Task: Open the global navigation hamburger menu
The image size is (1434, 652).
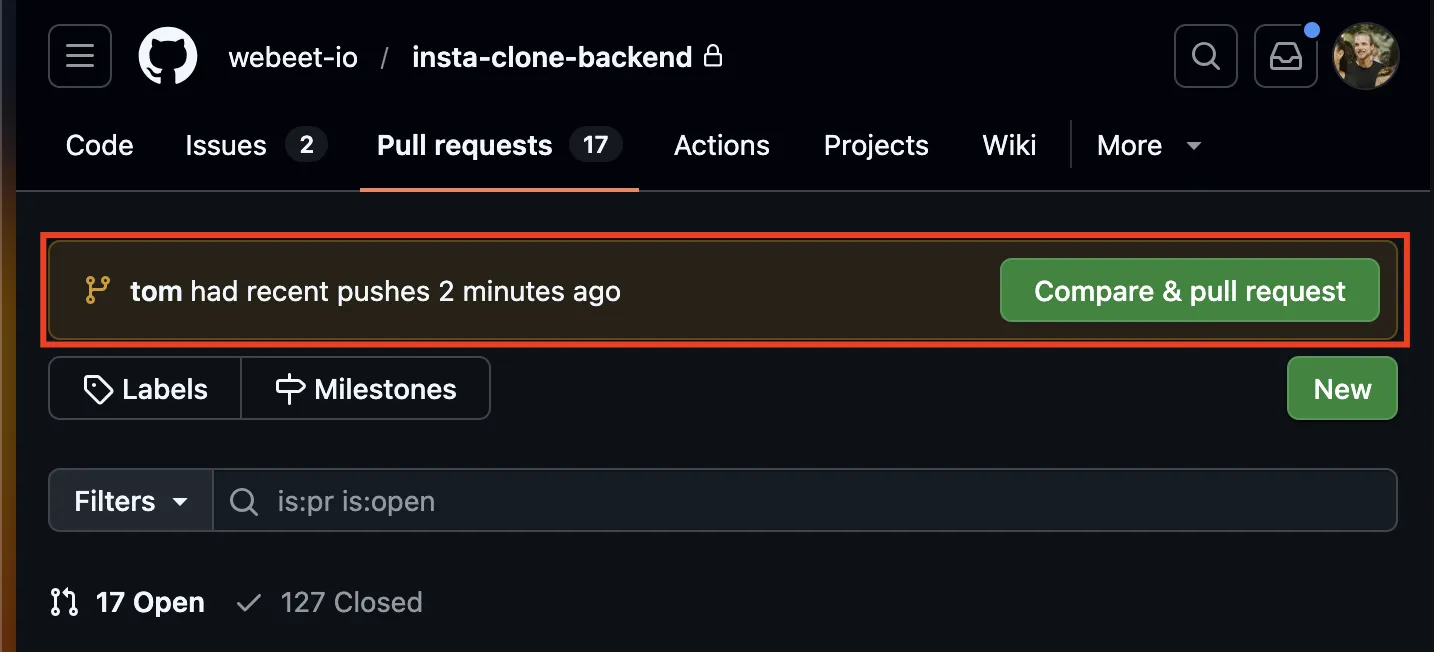Action: point(79,56)
